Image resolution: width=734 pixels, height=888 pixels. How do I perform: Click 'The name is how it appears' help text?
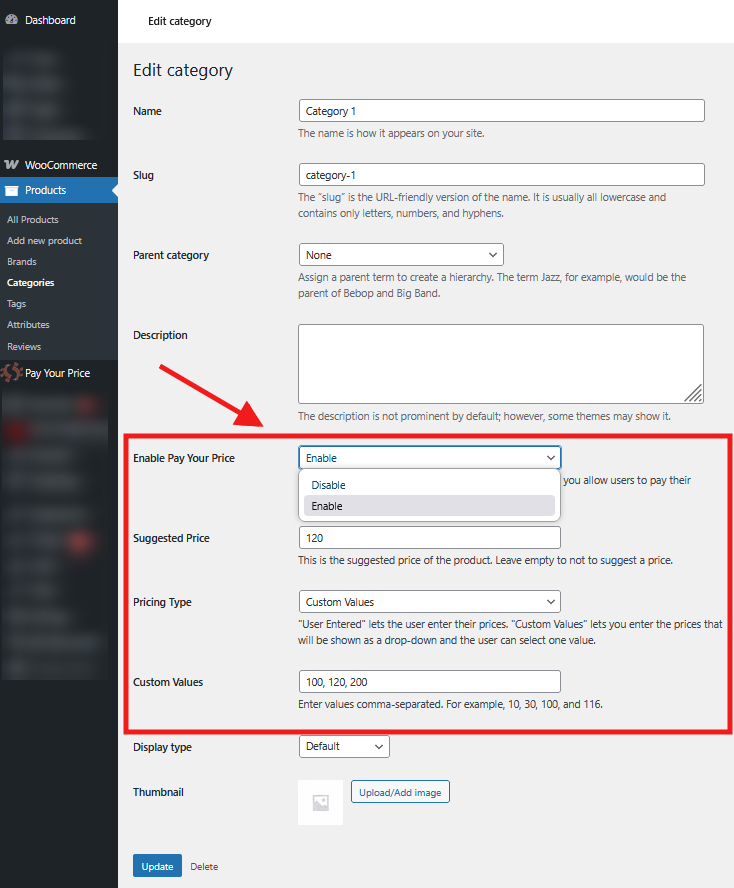(x=391, y=133)
